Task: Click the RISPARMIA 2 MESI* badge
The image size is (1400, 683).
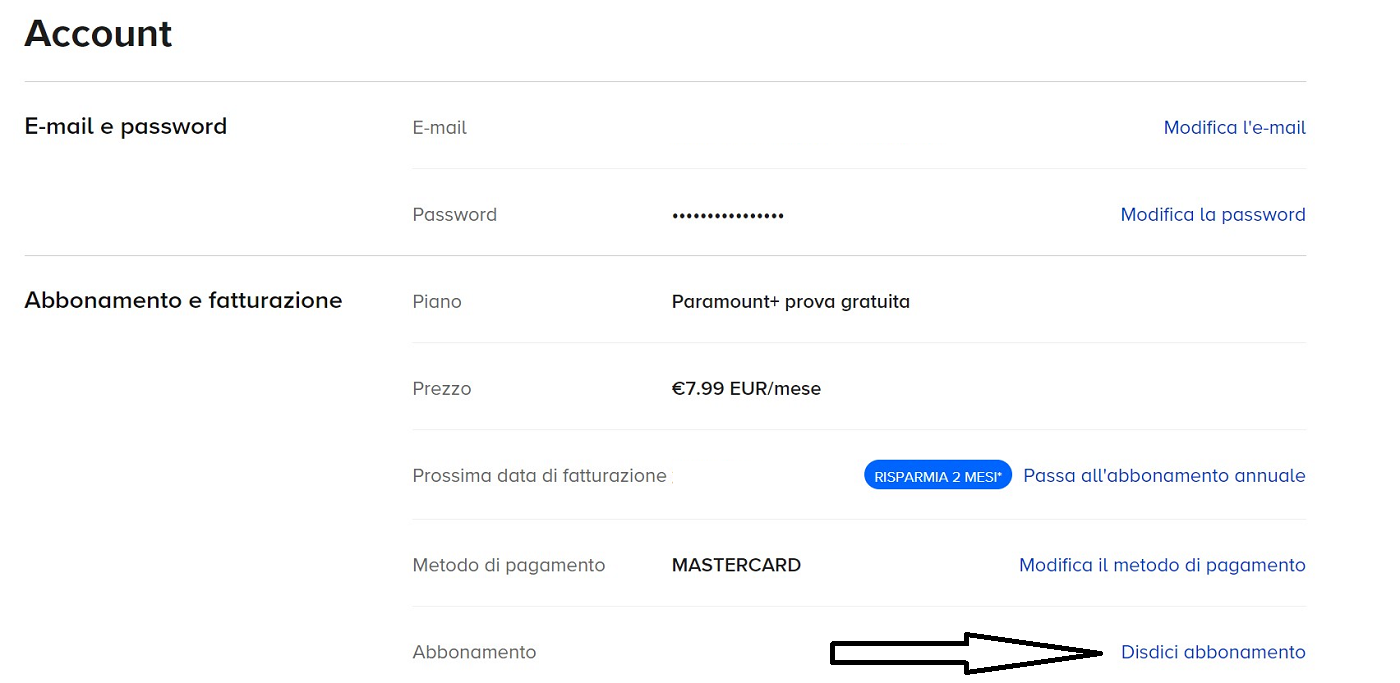Action: click(937, 474)
